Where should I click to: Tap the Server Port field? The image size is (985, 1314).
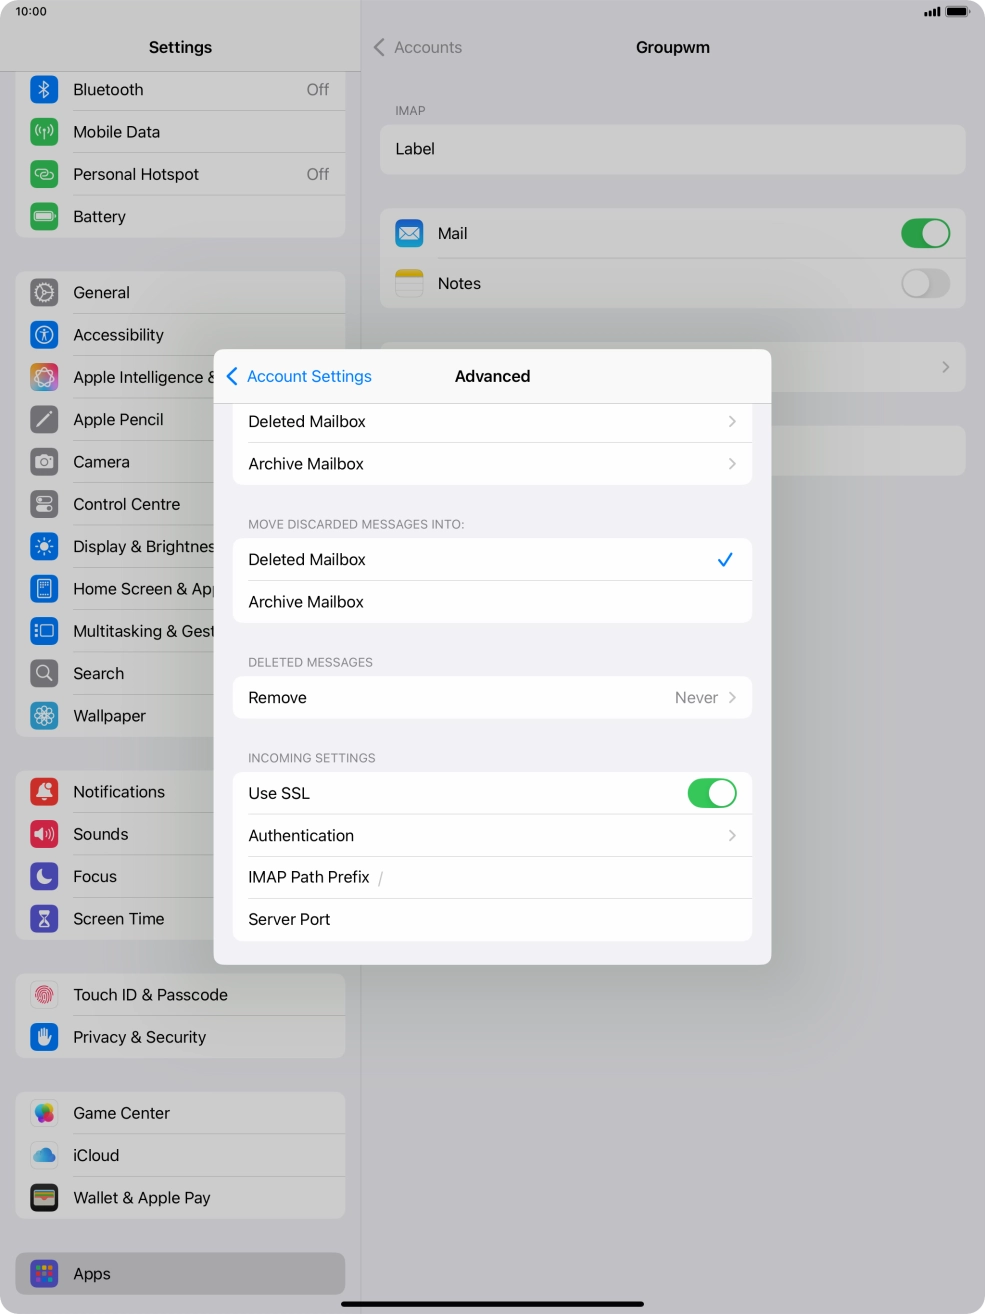[x=491, y=920]
